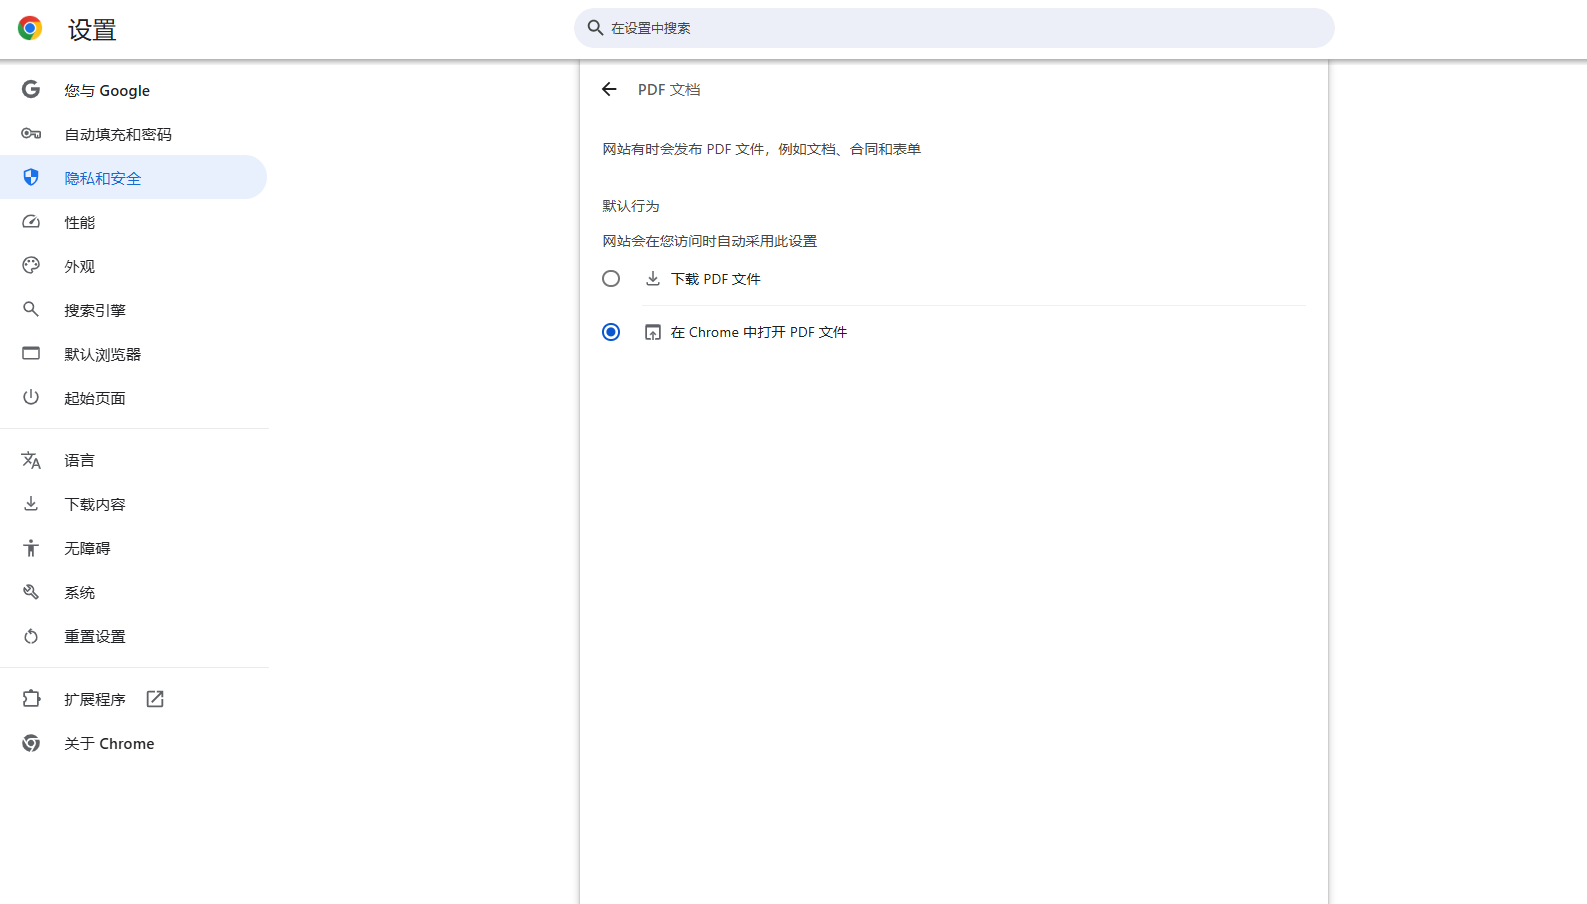Image resolution: width=1587 pixels, height=904 pixels.
Task: Click the download icon beside 下载 PDF 文件
Action: tap(653, 279)
